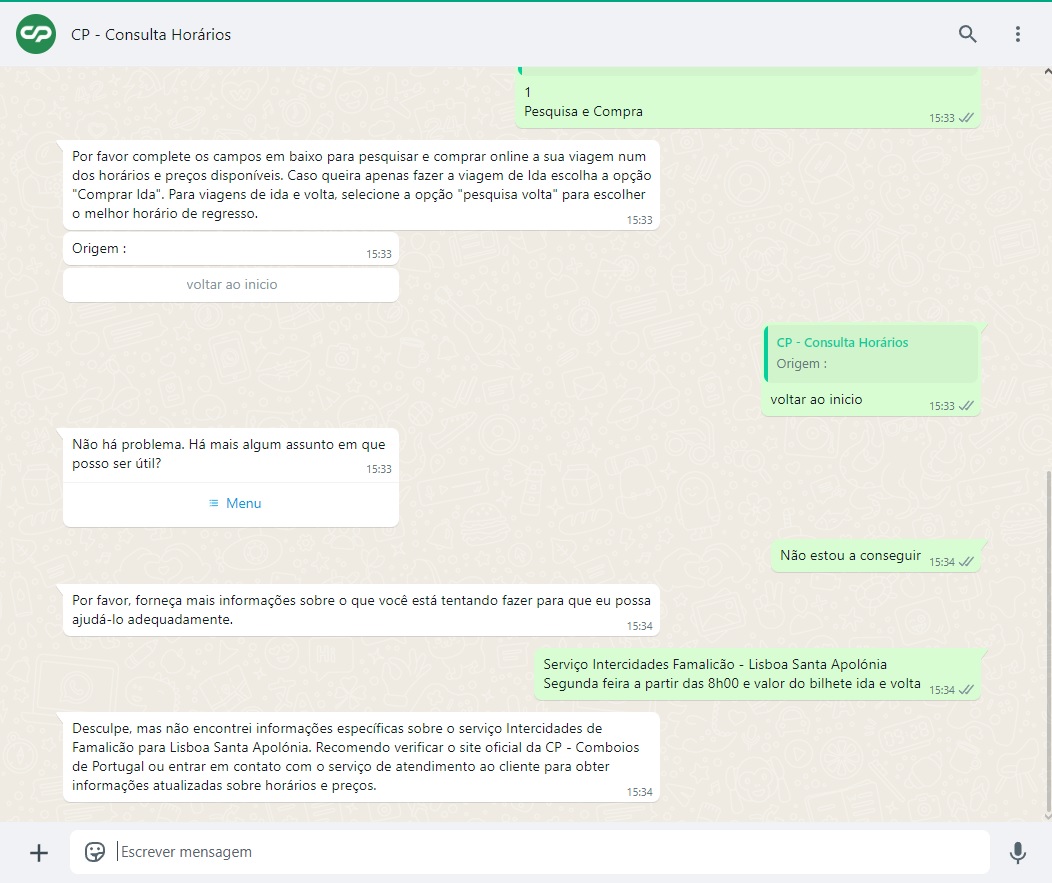Click the chat scrollbar thumb

point(1047,643)
